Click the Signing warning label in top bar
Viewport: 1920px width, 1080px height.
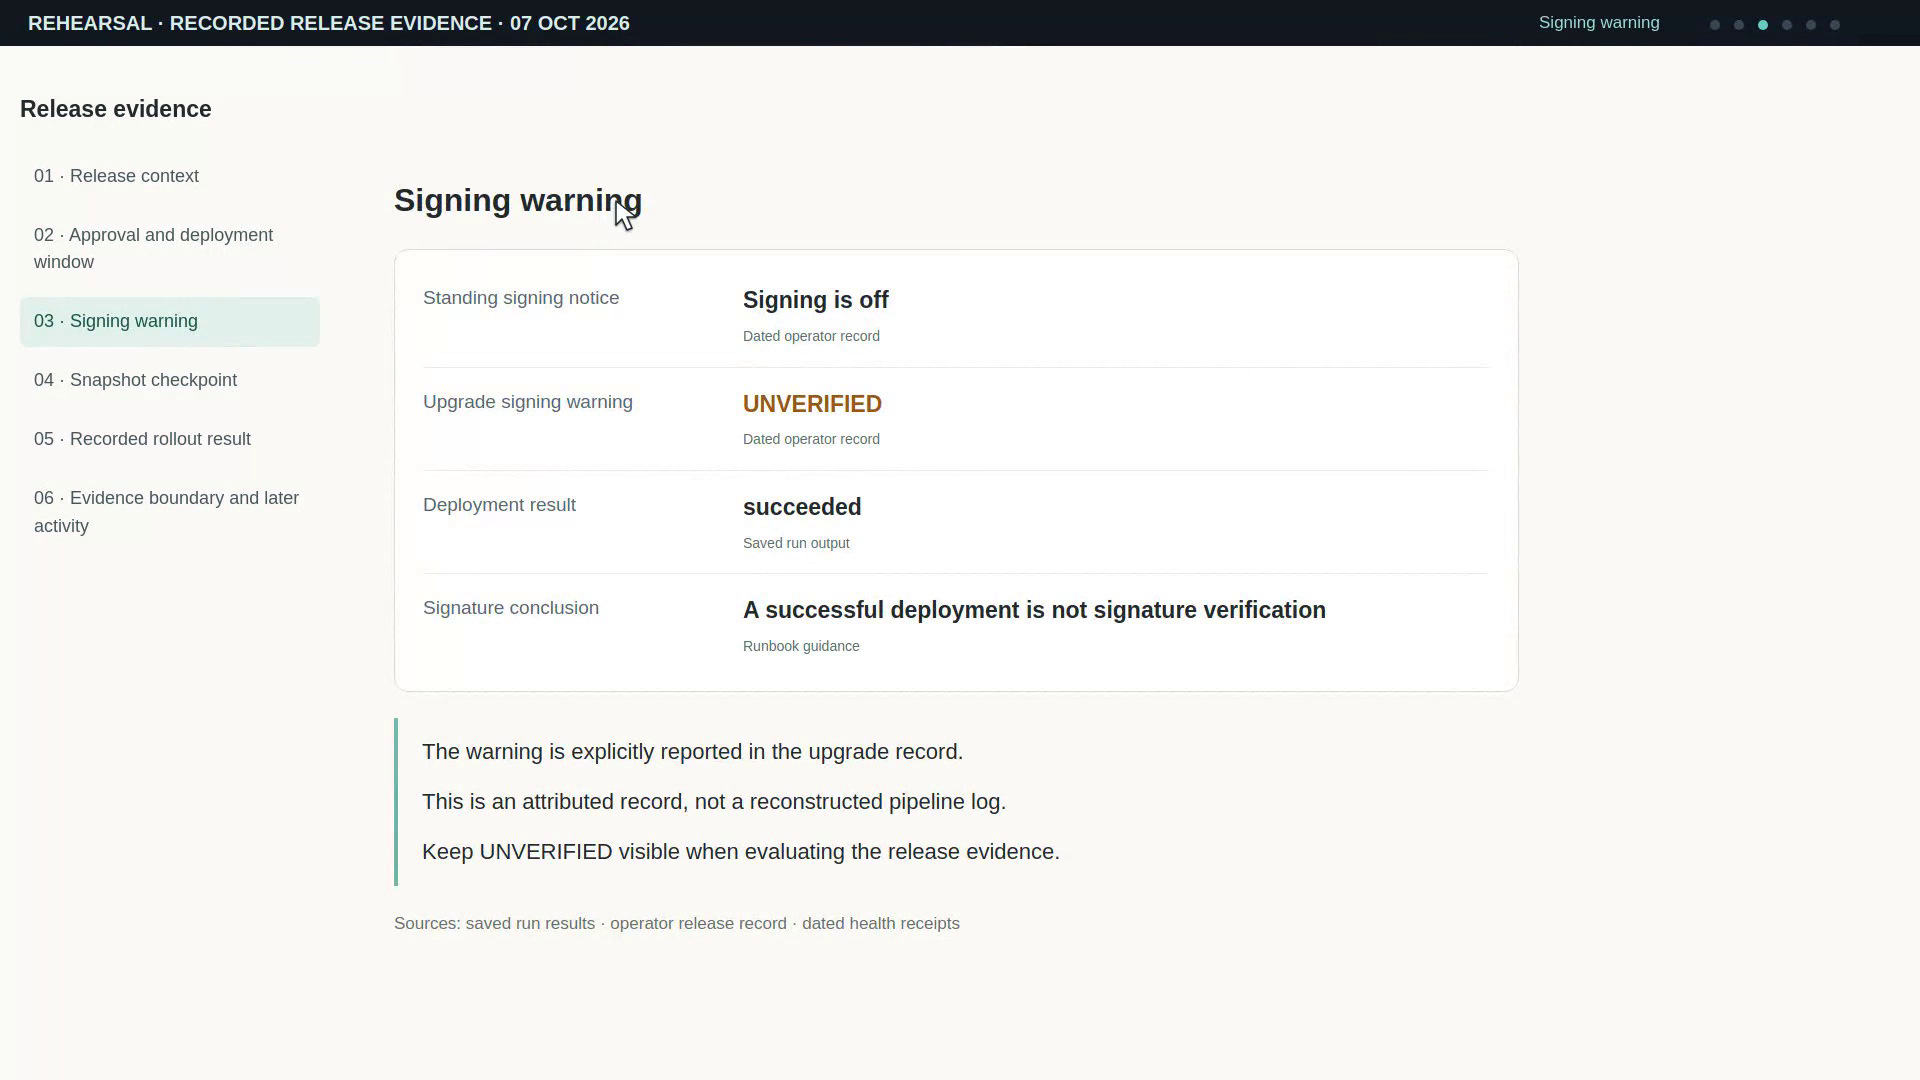pos(1599,23)
